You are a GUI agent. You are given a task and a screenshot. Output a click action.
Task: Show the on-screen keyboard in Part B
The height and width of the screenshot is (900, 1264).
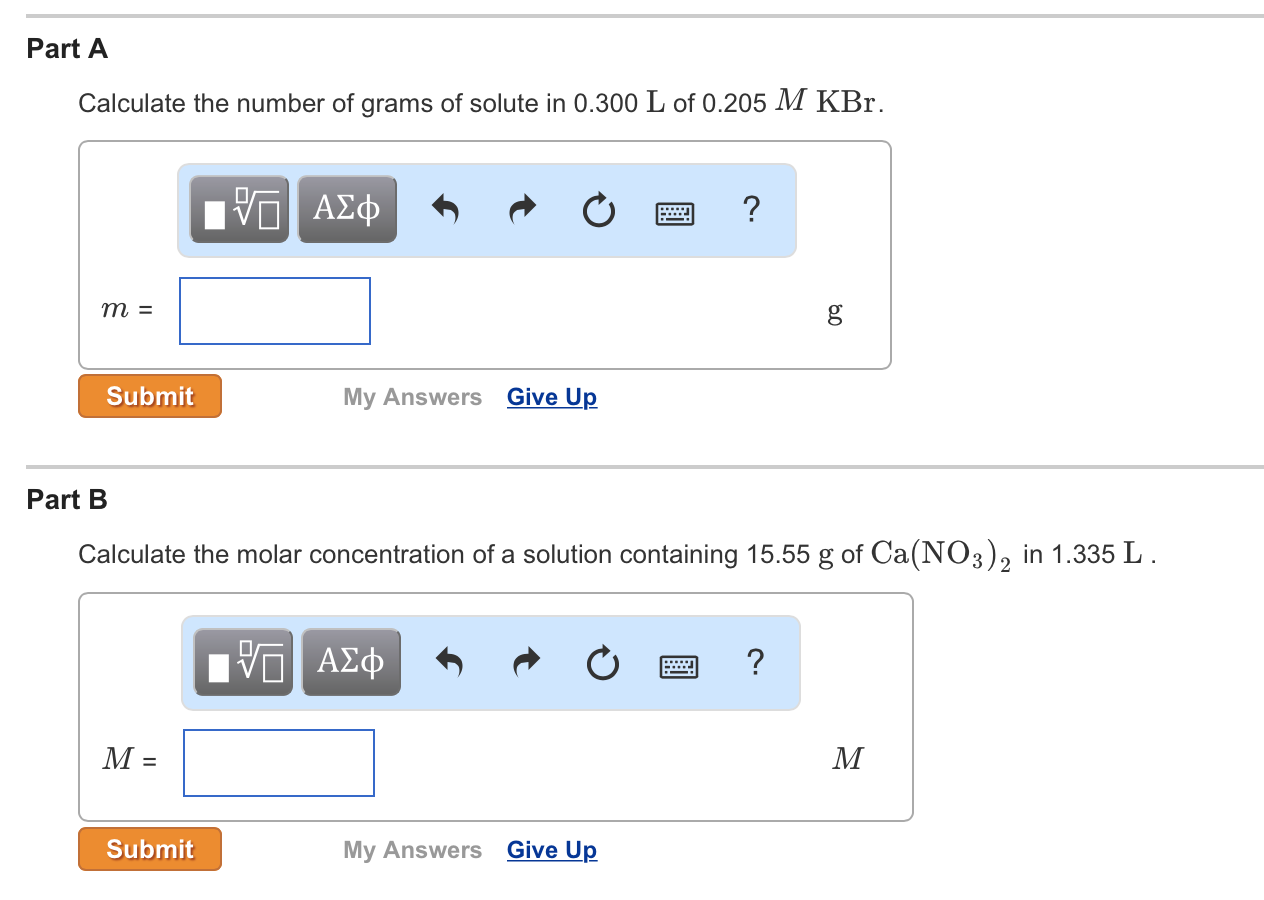click(x=679, y=663)
